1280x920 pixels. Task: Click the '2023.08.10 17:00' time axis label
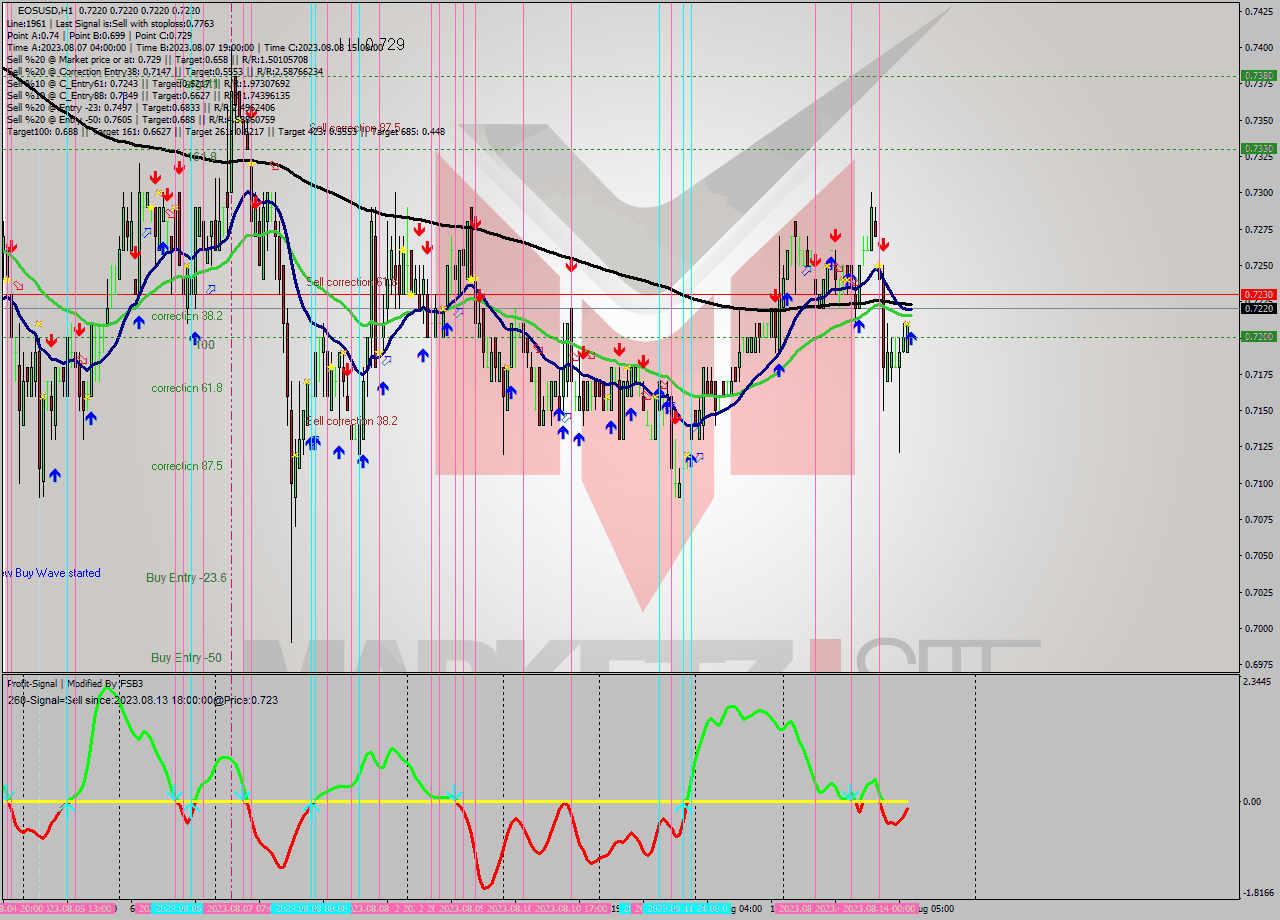(x=572, y=909)
